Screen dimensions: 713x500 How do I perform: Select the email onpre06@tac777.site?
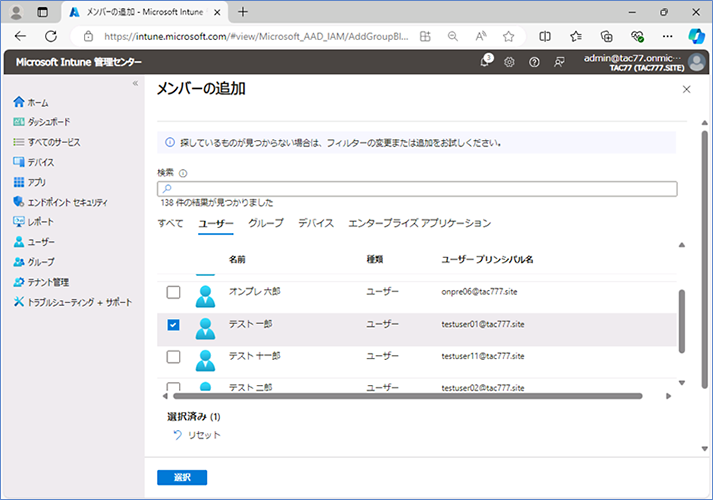479,292
